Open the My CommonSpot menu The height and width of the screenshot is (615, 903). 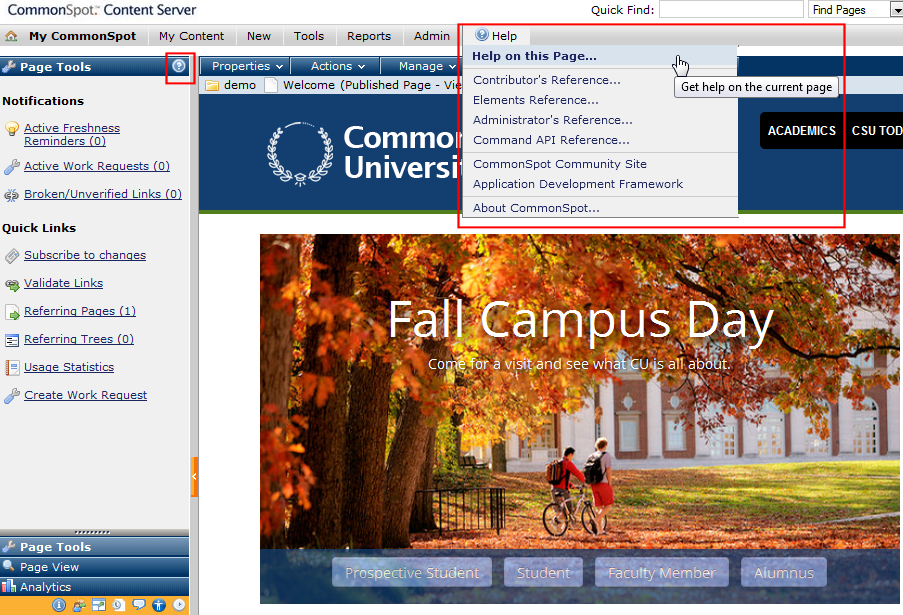click(x=82, y=36)
